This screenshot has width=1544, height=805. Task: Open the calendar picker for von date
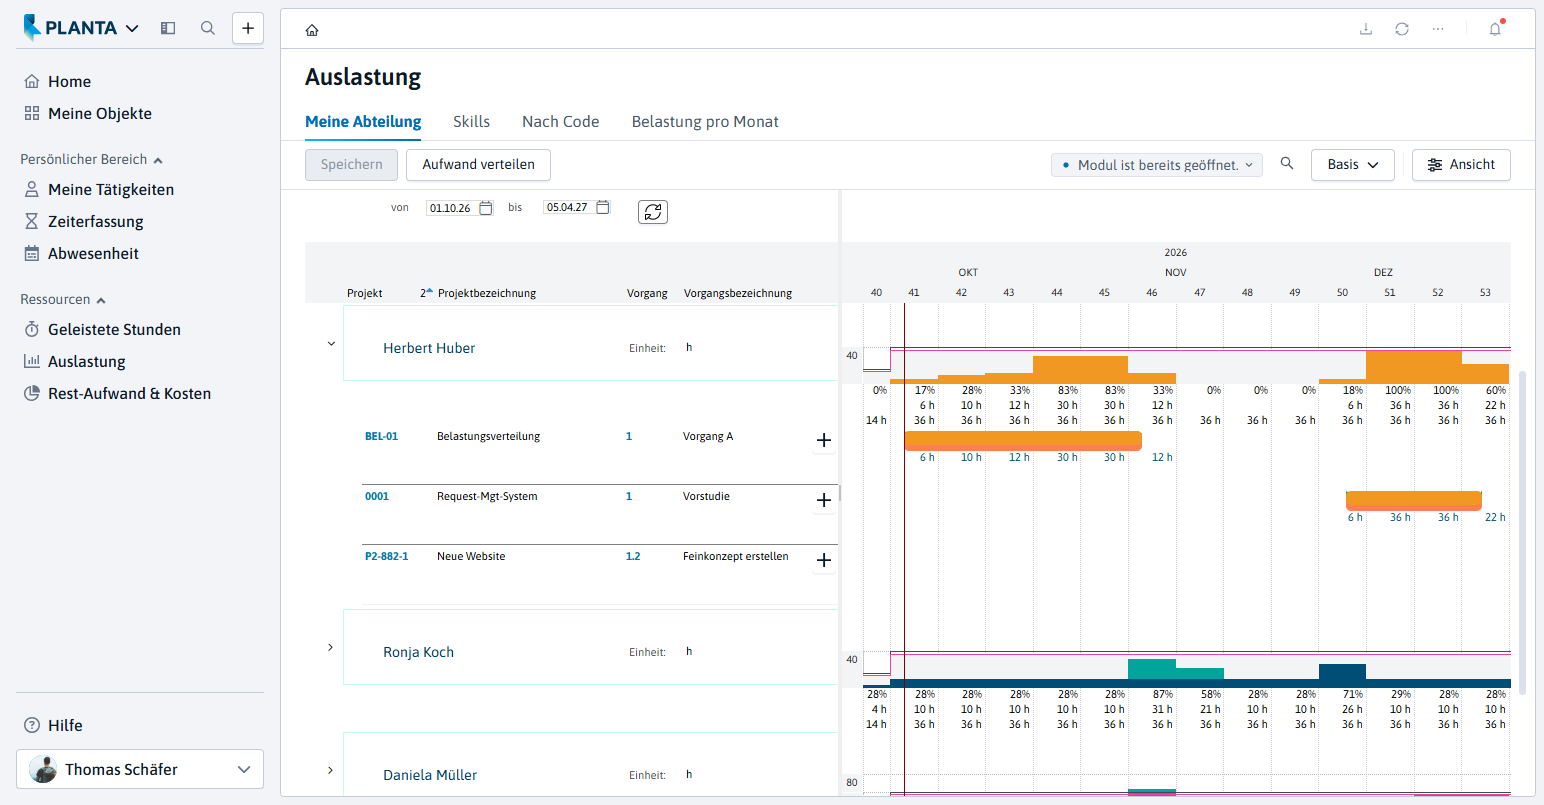pyautogui.click(x=486, y=208)
